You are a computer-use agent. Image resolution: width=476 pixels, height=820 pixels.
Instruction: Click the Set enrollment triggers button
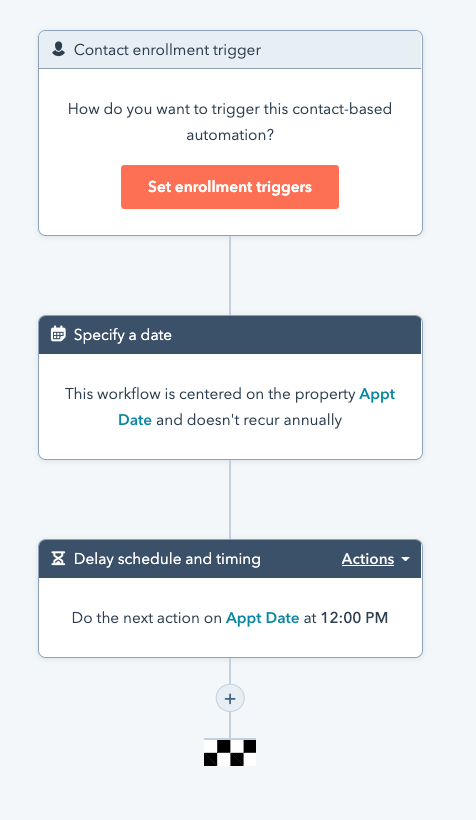pos(230,187)
